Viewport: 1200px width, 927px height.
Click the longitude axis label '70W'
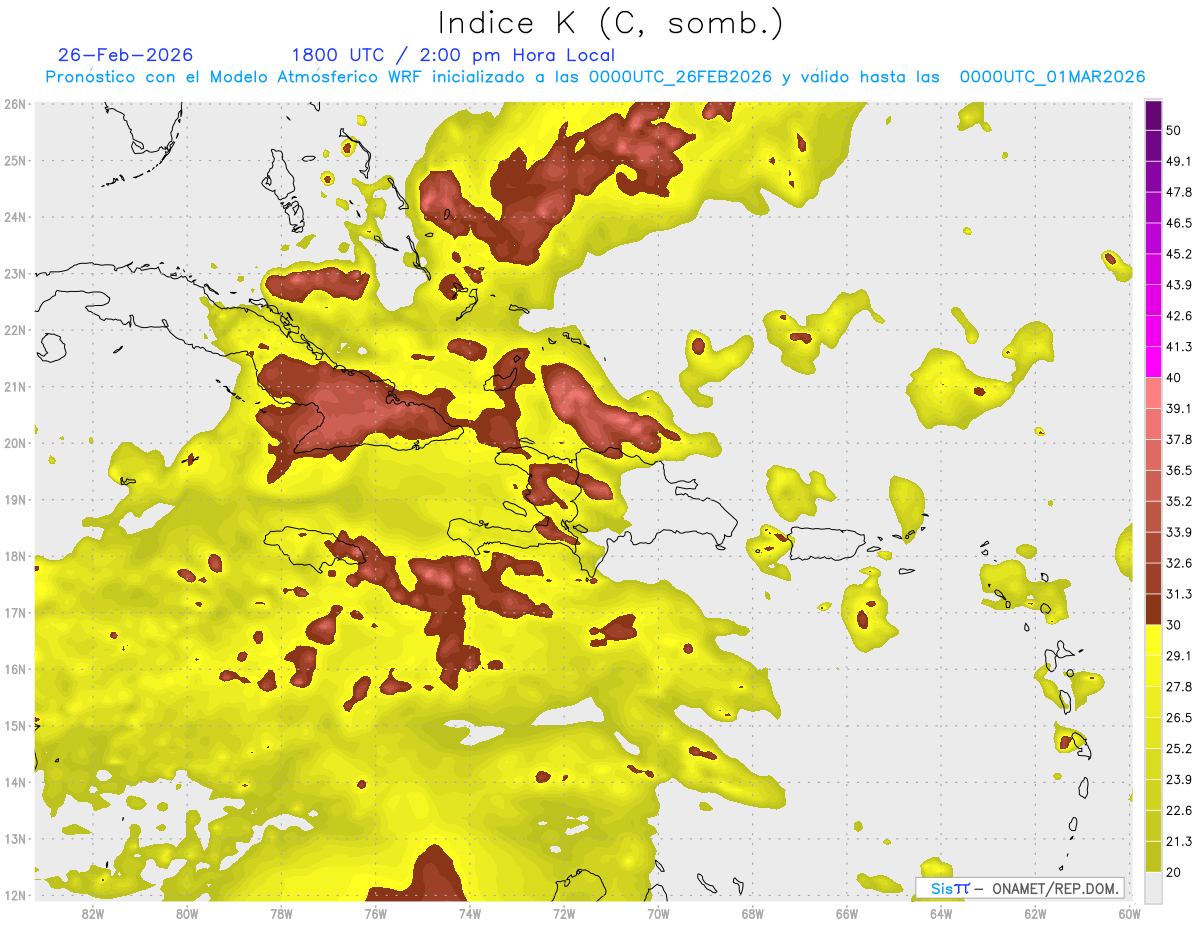[x=658, y=913]
